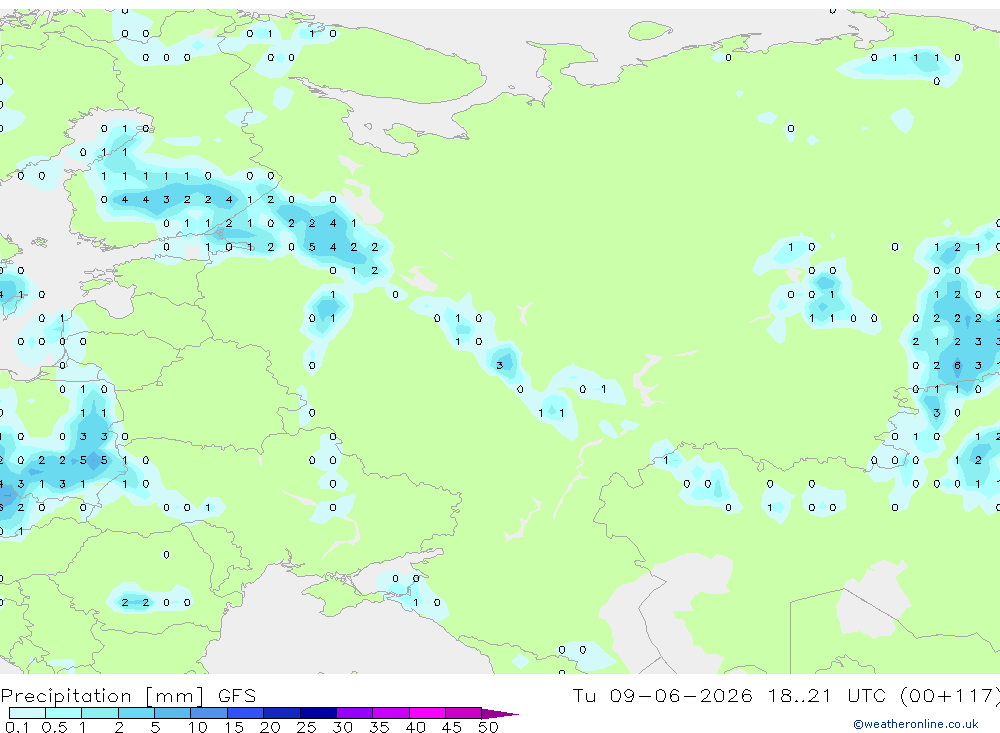Click the "10" legend scale label
Image resolution: width=1000 pixels, height=733 pixels.
(197, 727)
